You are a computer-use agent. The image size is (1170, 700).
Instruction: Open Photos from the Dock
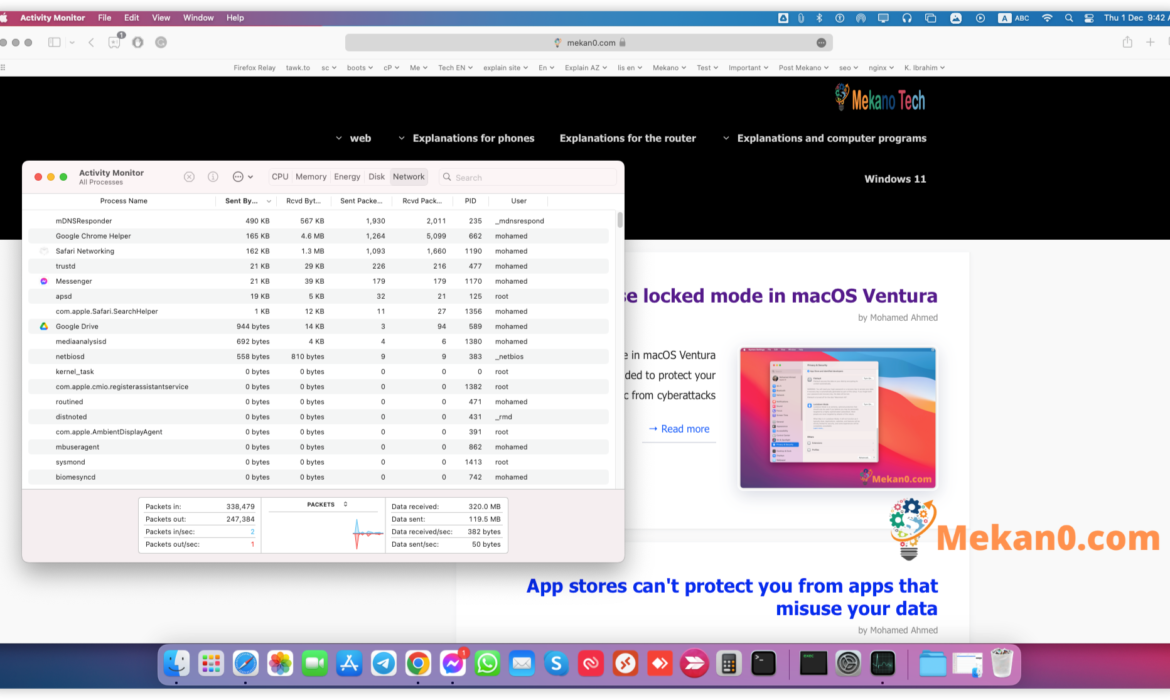tap(280, 663)
